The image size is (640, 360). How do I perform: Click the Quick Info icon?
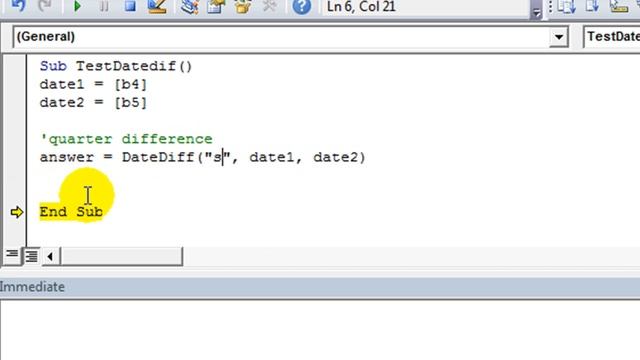point(618,6)
